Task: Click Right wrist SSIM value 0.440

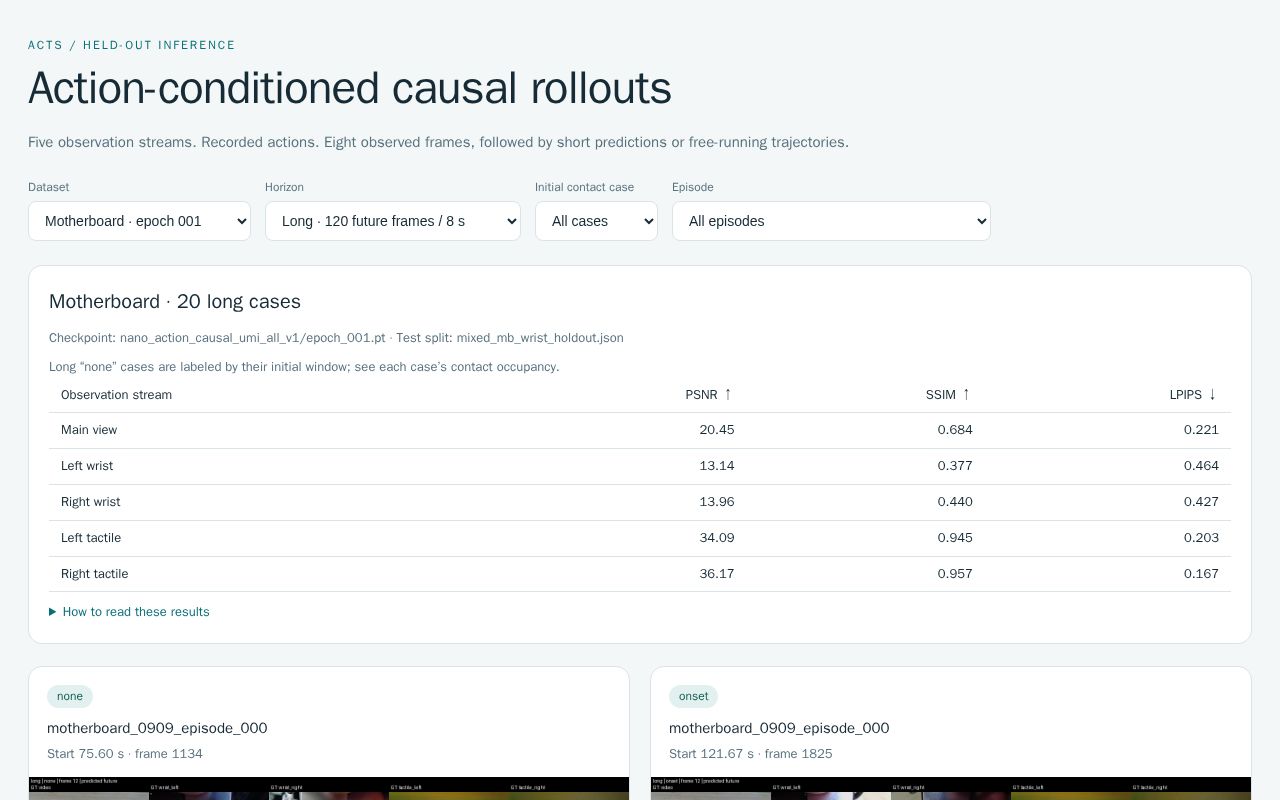Action: pyautogui.click(x=955, y=502)
